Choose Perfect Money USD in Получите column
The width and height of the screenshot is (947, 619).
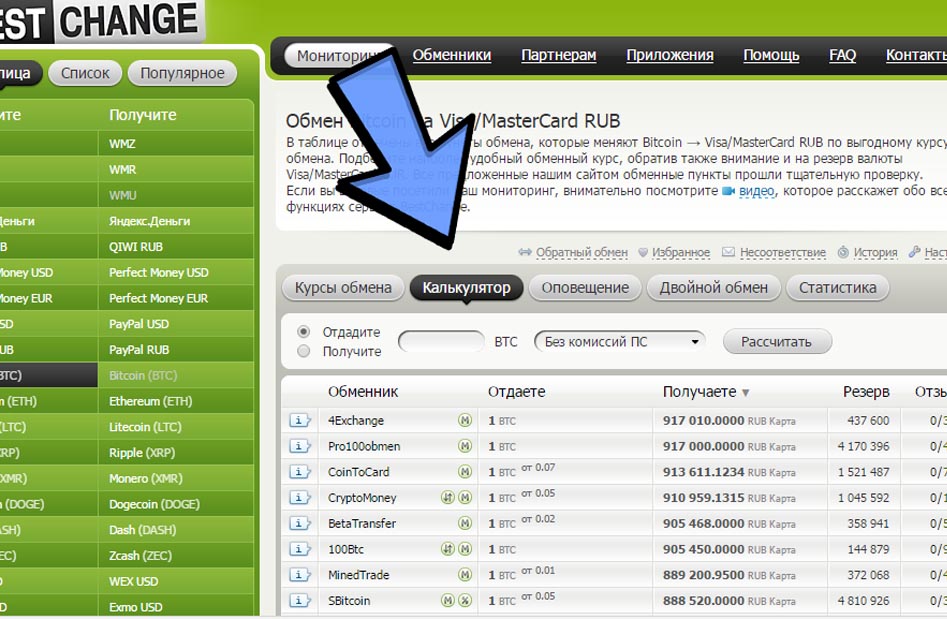(176, 272)
